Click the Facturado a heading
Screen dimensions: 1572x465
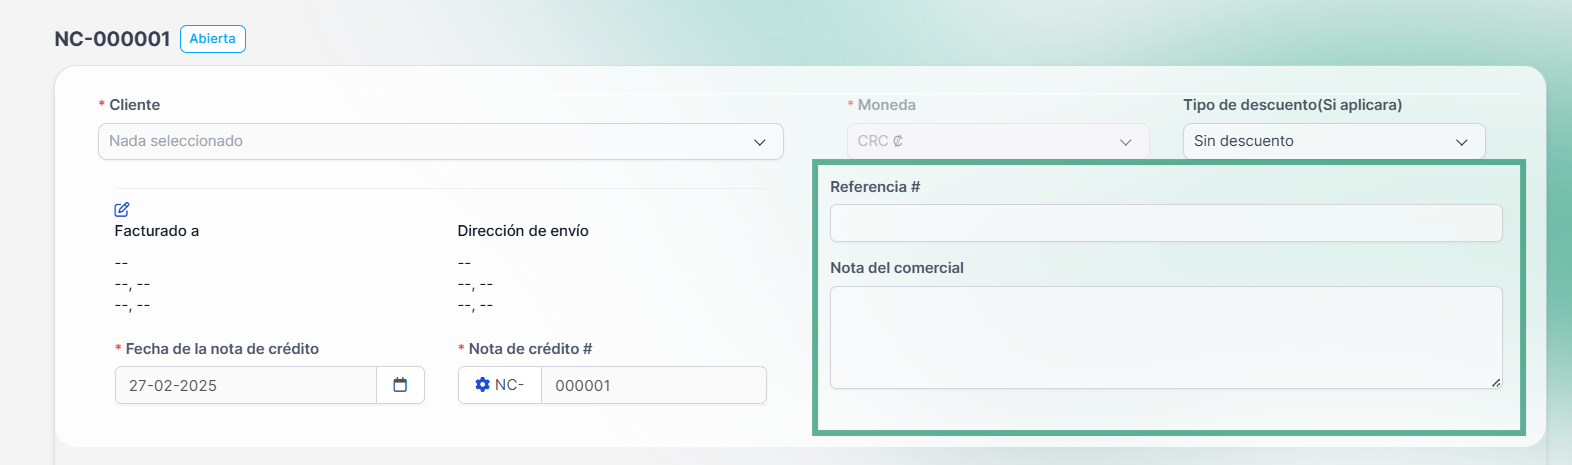(x=157, y=231)
